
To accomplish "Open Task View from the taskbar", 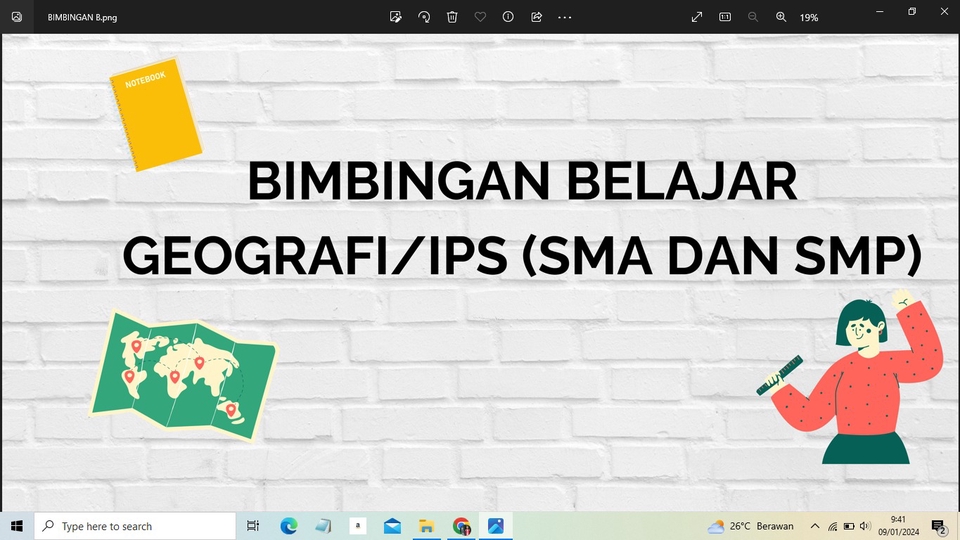I will (x=252, y=526).
